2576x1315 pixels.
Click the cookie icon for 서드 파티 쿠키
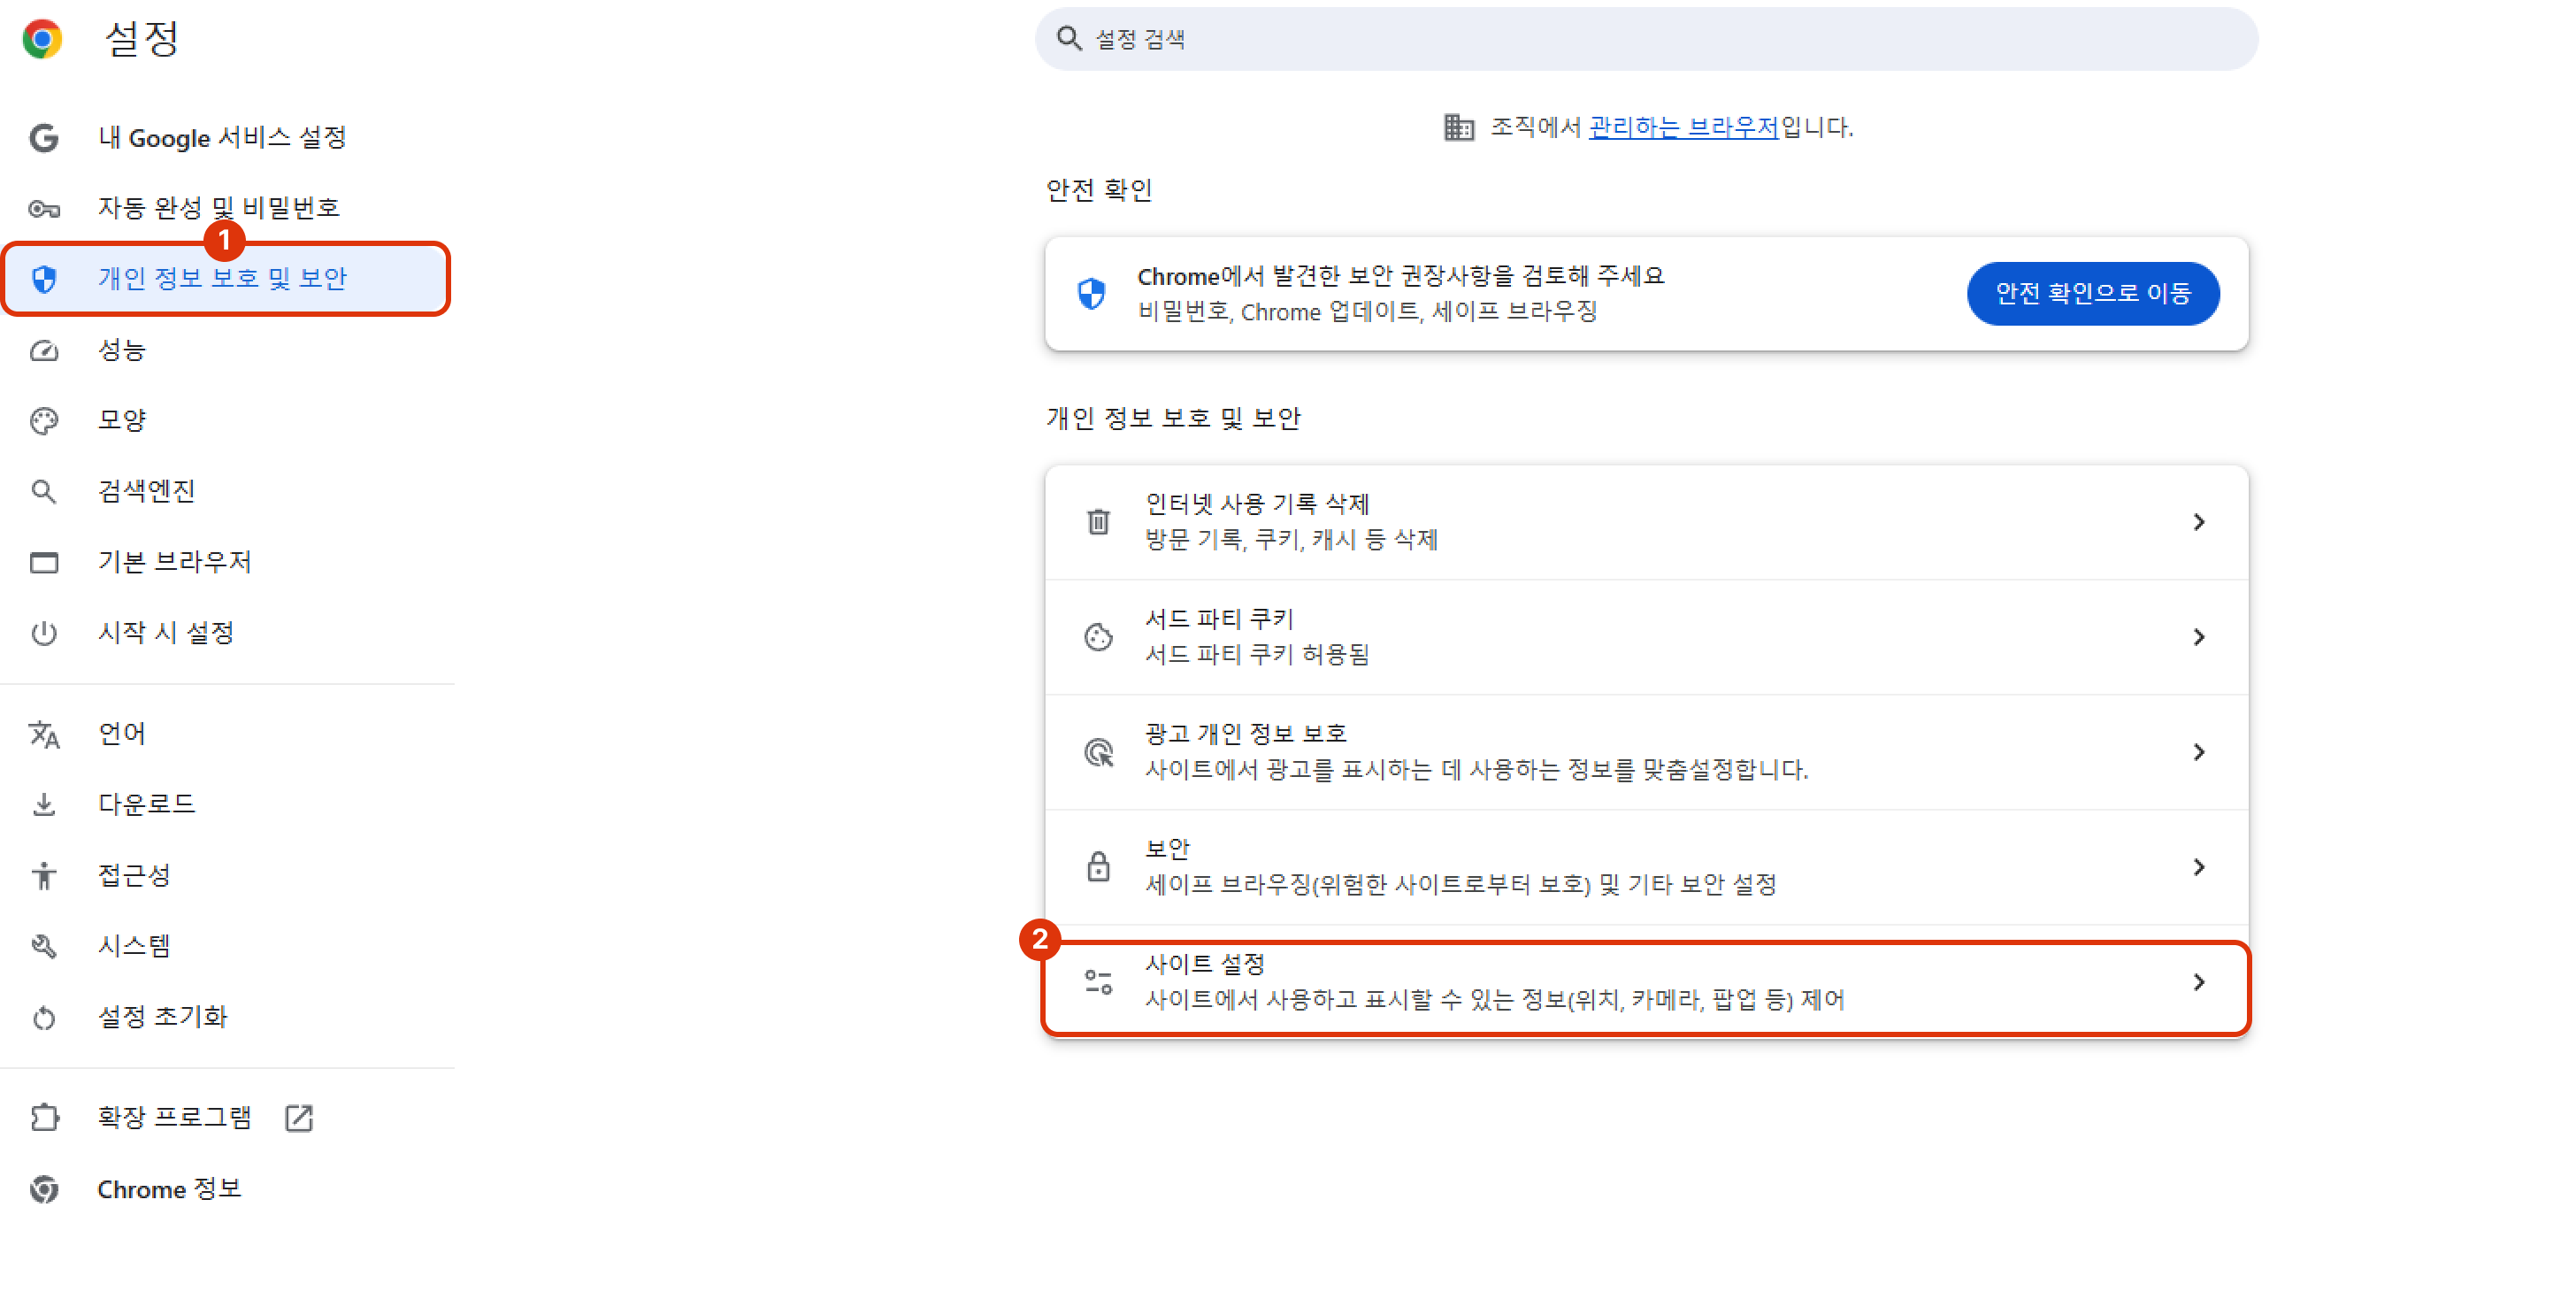pos(1098,637)
